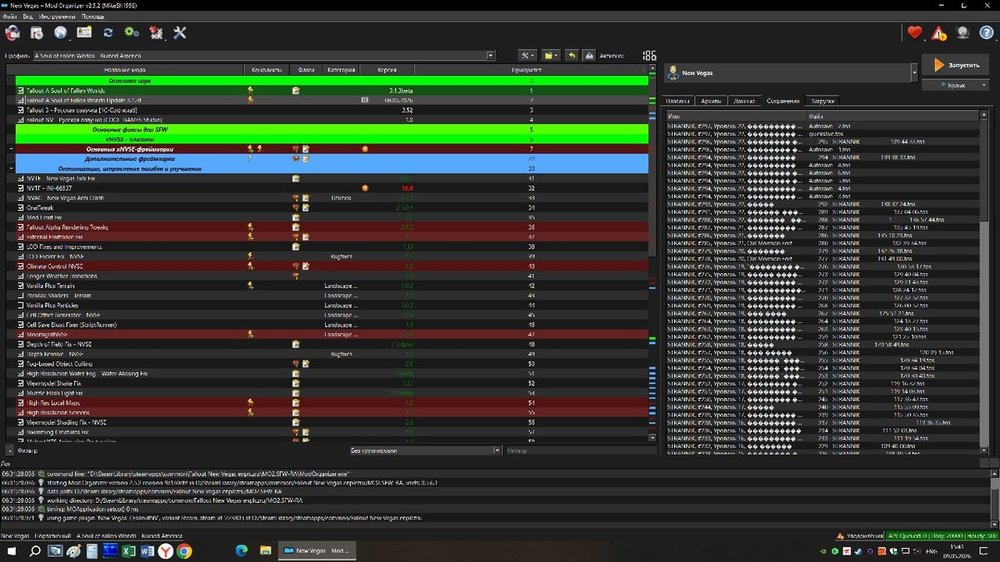Toggle checkbox for Cell Save Bloat Fixer

20,325
